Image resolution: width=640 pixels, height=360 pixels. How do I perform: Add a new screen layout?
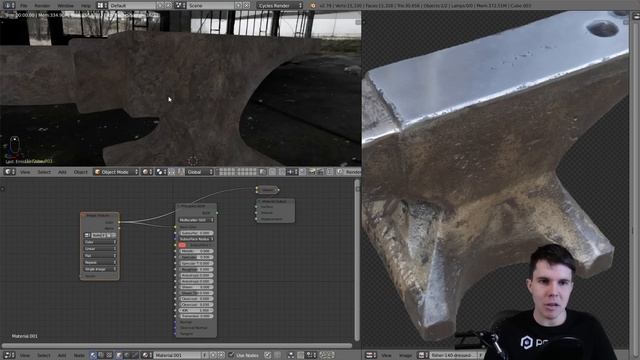(160, 6)
